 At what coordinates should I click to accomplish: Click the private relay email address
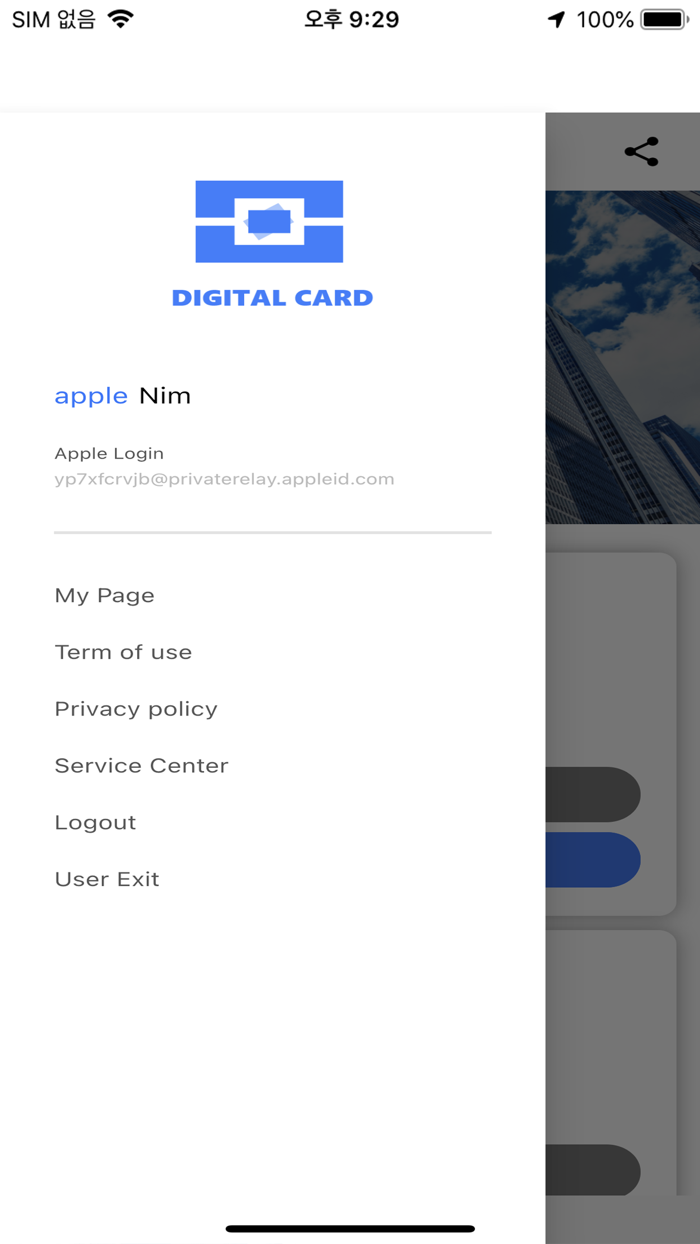click(224, 479)
